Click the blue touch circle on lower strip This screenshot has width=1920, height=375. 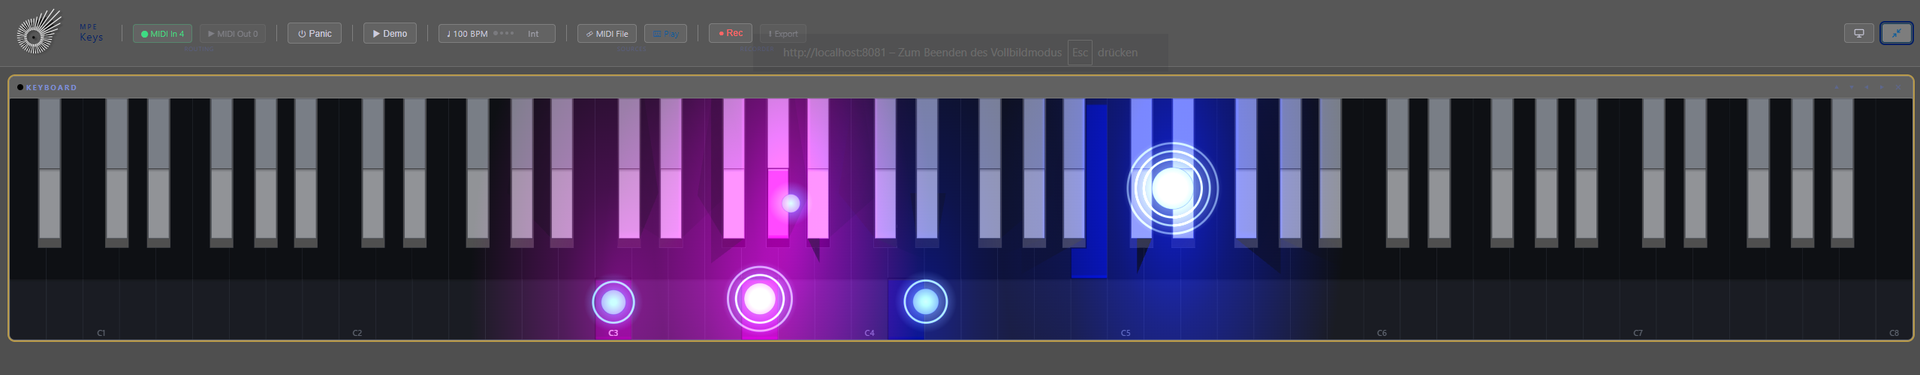tap(925, 301)
